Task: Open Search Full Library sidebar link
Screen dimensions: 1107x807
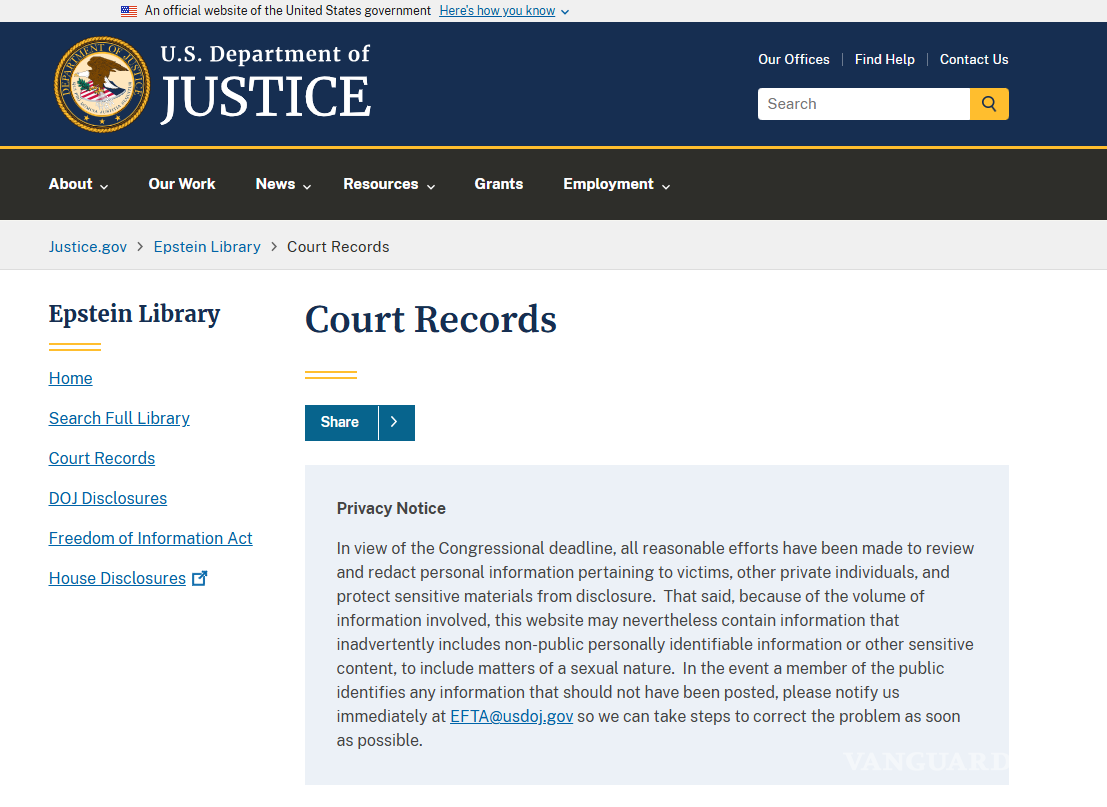Action: click(119, 418)
